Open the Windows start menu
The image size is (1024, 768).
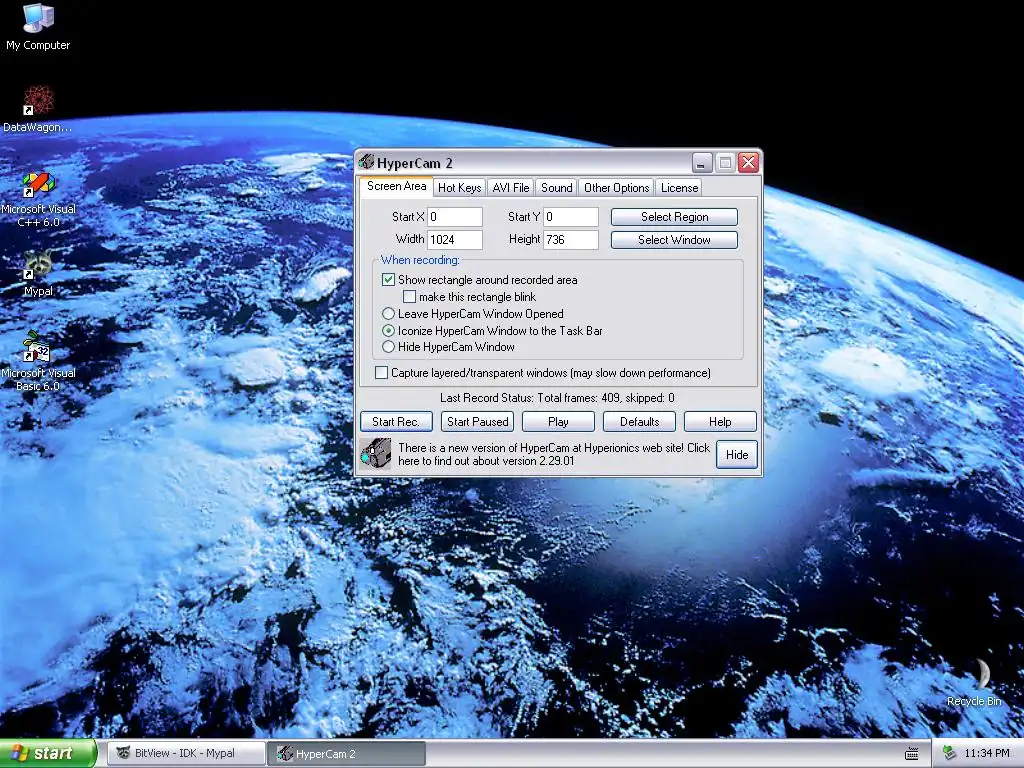click(47, 754)
